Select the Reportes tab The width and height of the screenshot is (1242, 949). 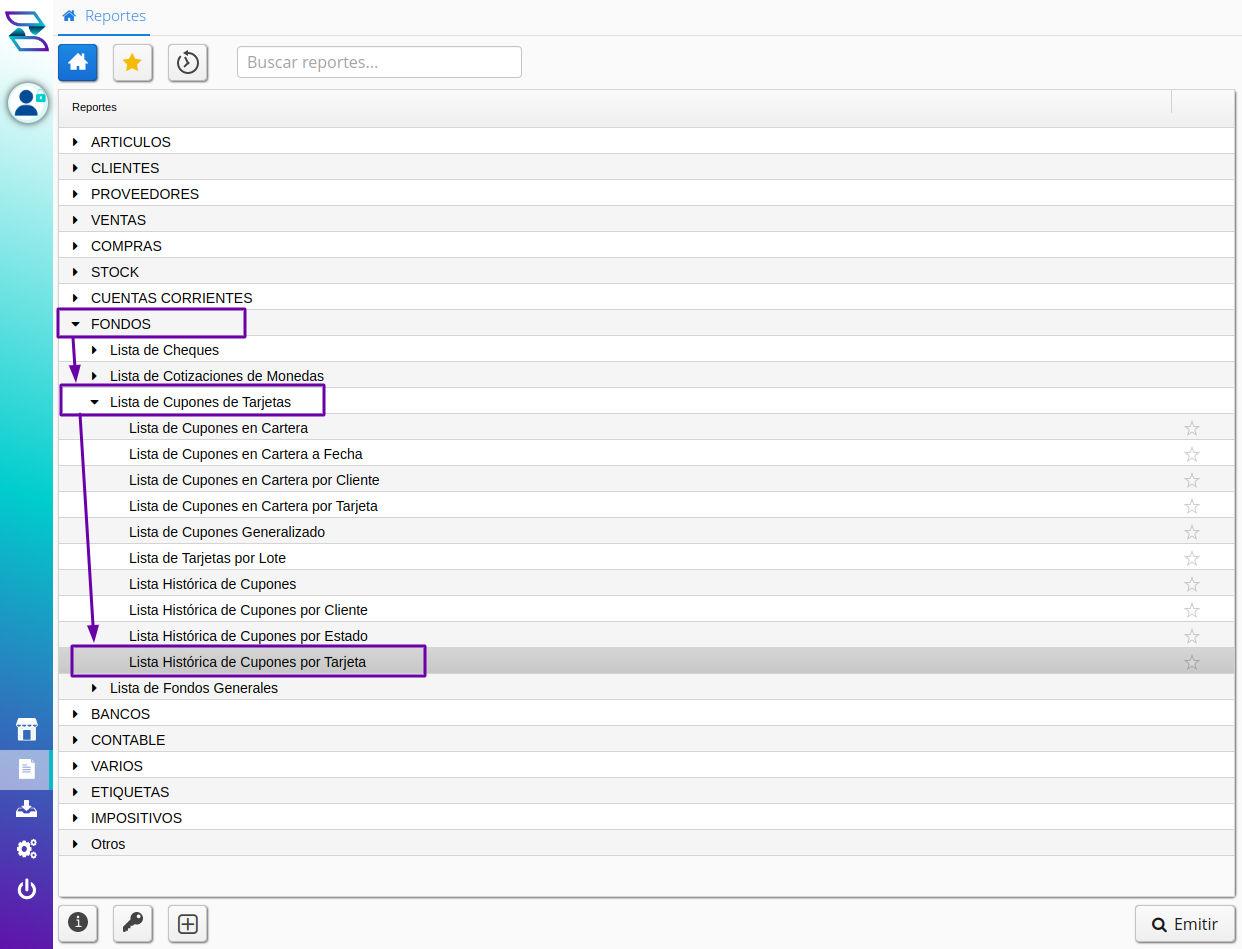pyautogui.click(x=104, y=17)
